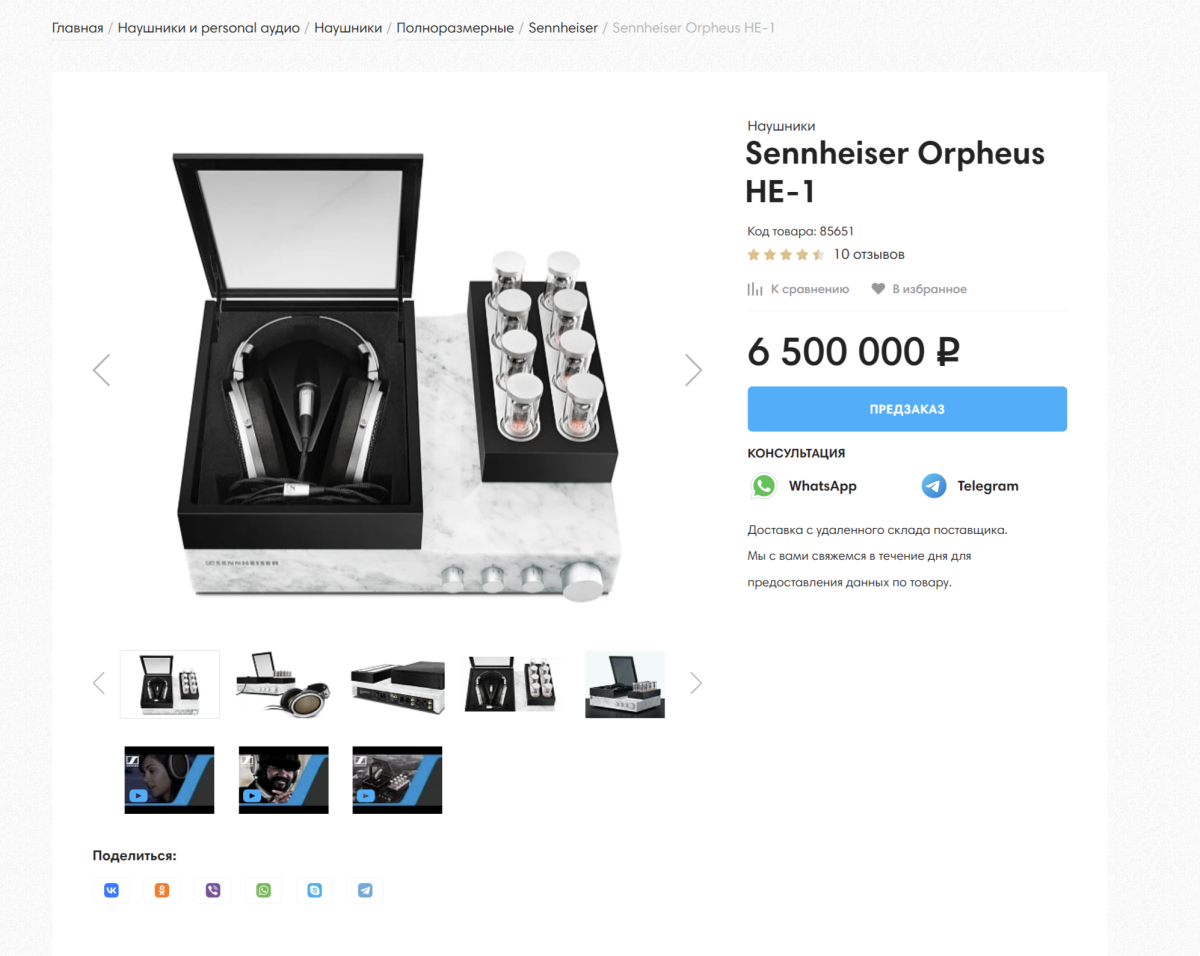Share the product via Skype icon
Image resolution: width=1200 pixels, height=956 pixels.
pyautogui.click(x=315, y=890)
